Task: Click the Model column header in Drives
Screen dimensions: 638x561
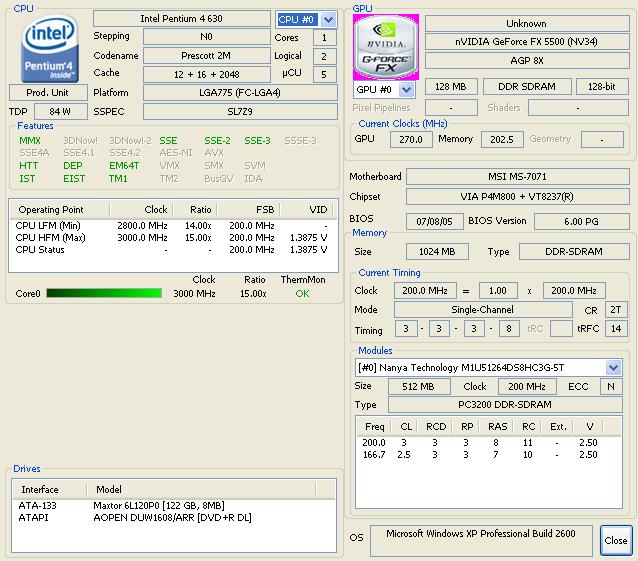Action: click(201, 489)
